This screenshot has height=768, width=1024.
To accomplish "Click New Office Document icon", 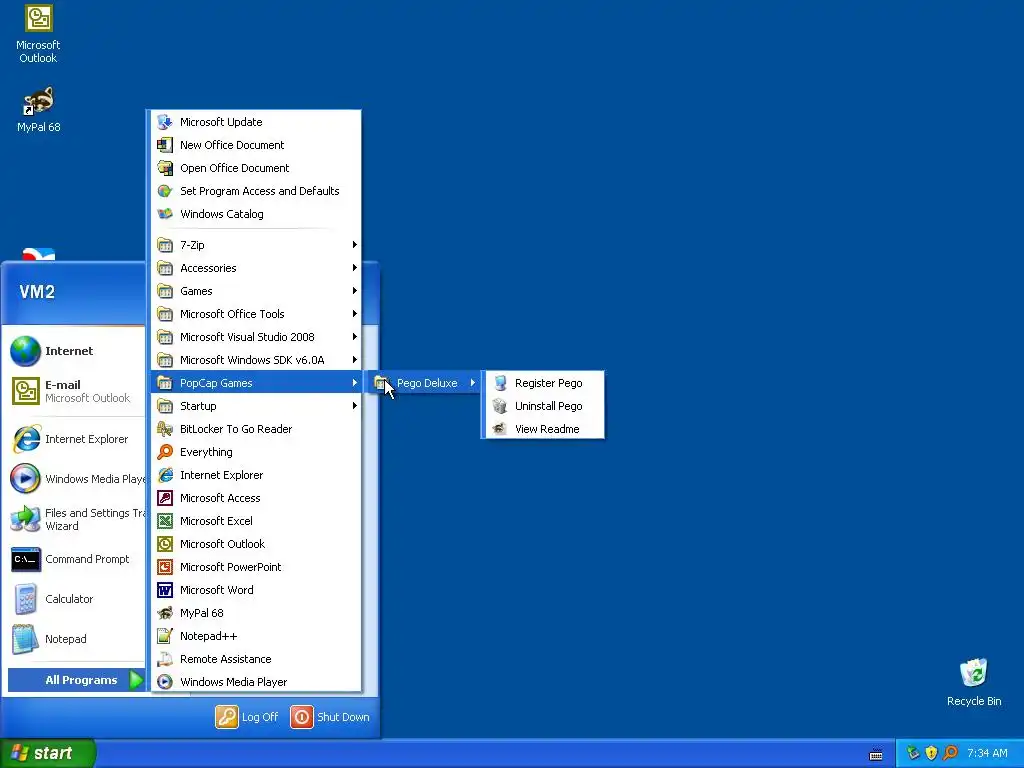I will coord(165,145).
